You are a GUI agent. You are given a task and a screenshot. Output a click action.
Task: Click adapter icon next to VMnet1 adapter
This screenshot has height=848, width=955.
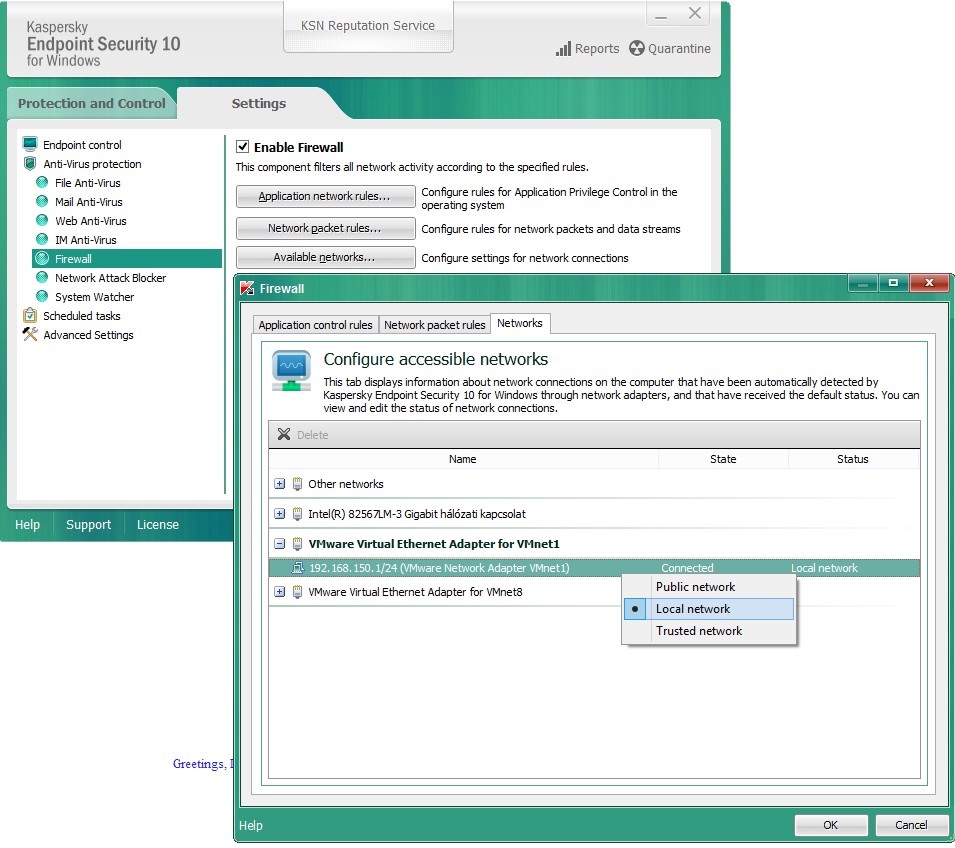click(297, 543)
